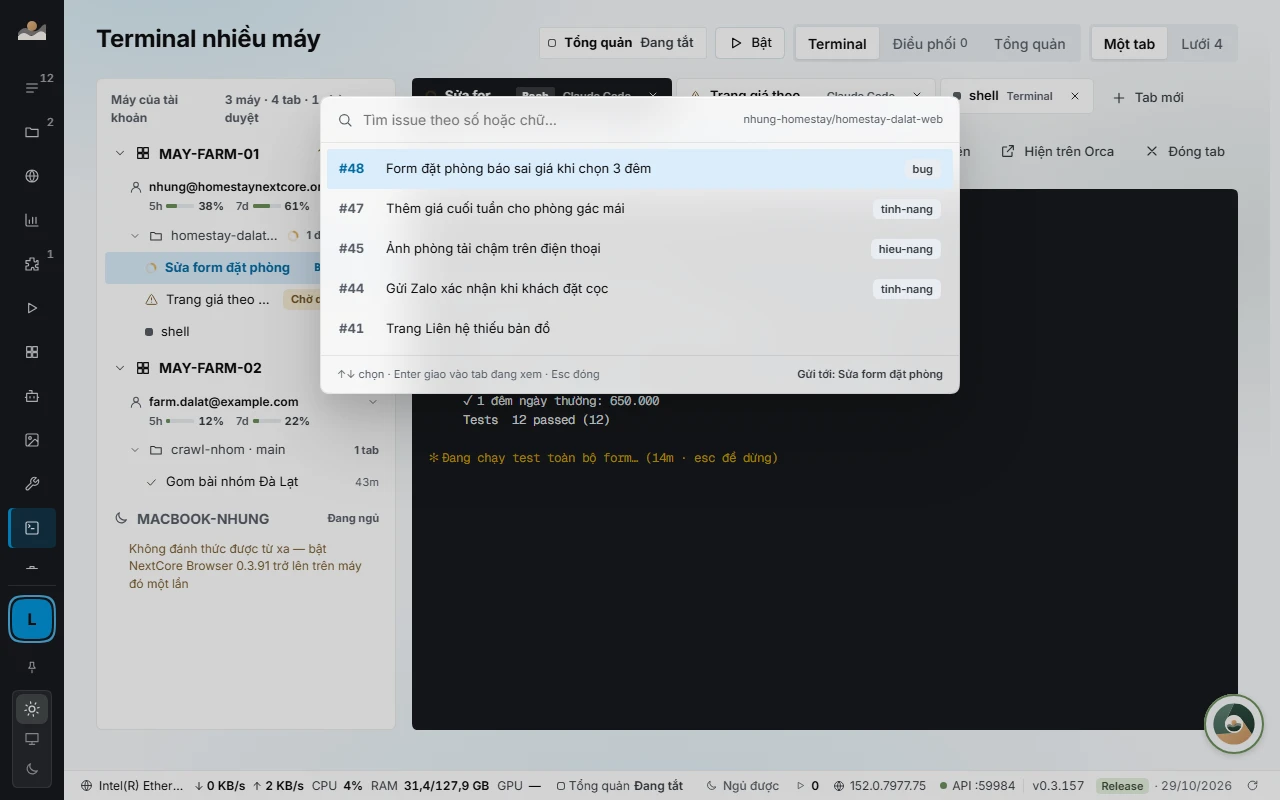Select issue #48 Form đặt phòng báo sai giá
The height and width of the screenshot is (800, 1280).
640,169
